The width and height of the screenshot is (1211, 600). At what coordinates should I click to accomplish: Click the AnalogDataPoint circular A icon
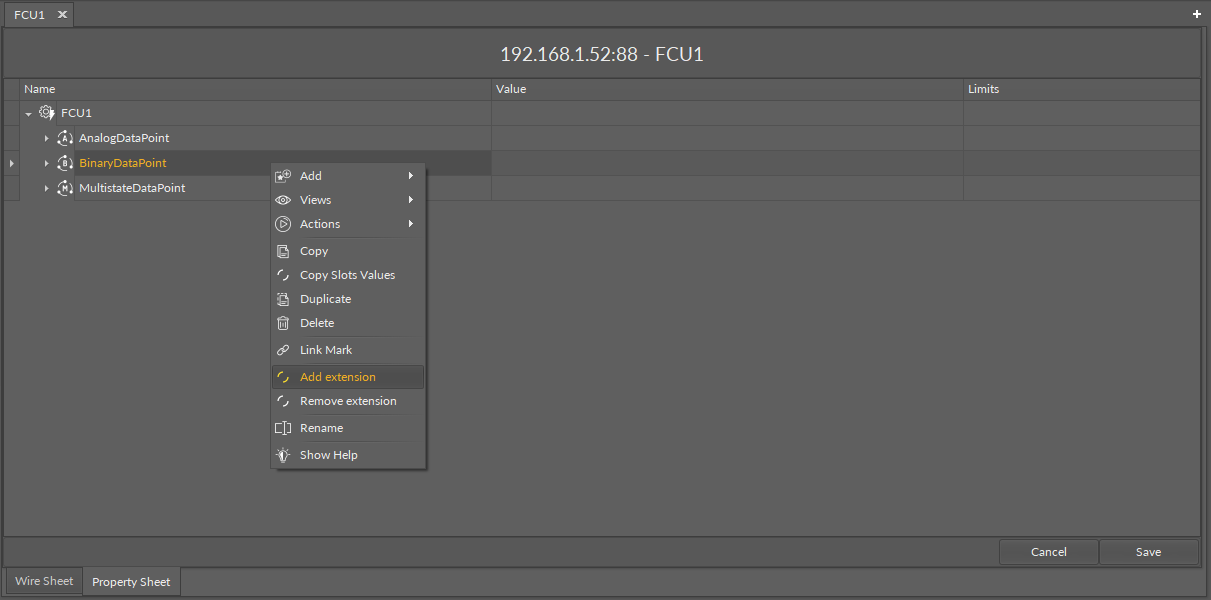[65, 138]
